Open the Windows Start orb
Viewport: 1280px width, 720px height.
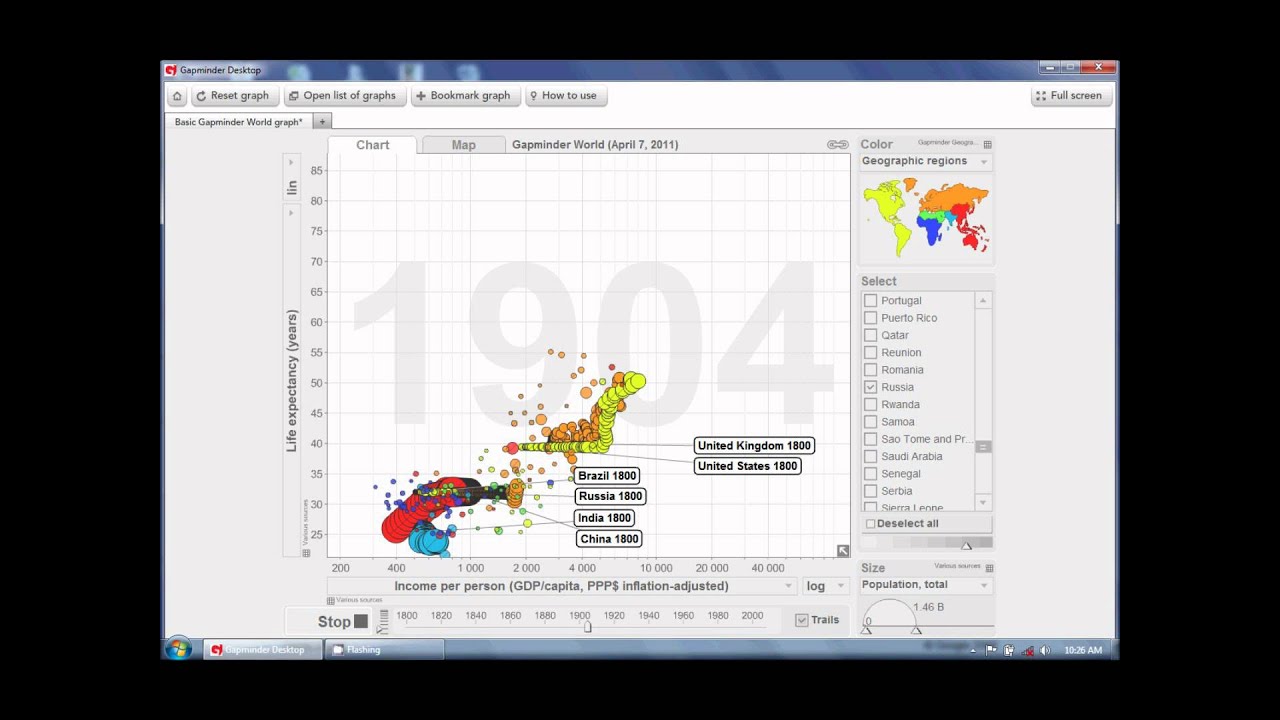[x=179, y=649]
